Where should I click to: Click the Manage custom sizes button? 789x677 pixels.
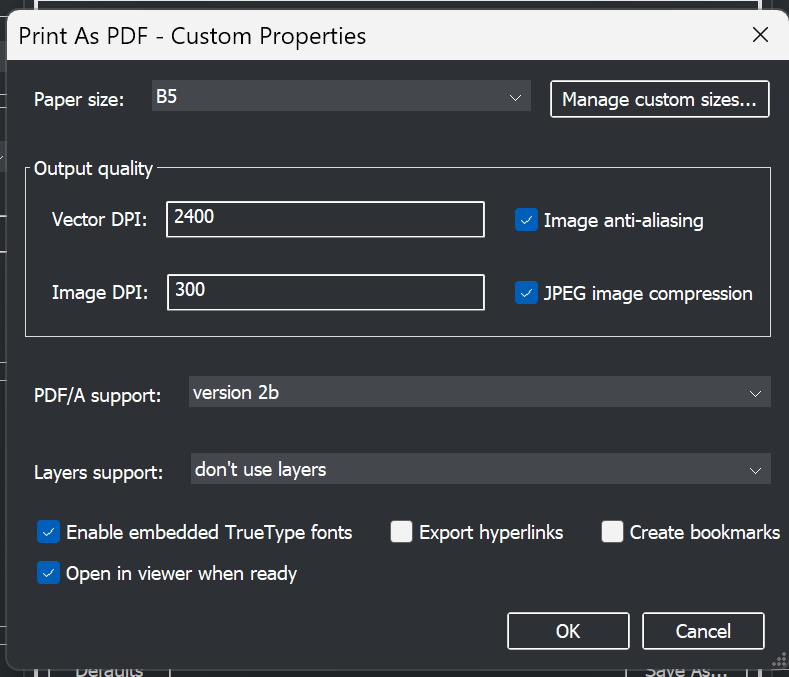[659, 99]
